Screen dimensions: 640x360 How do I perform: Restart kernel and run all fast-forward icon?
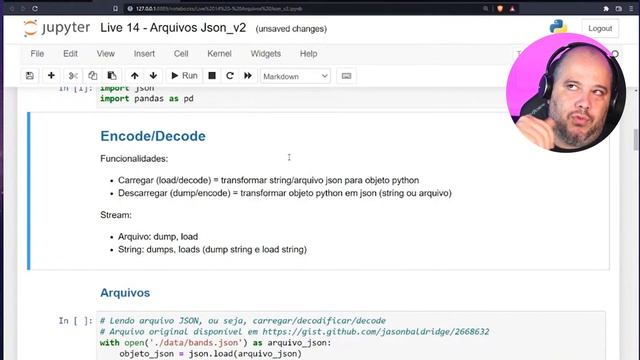click(x=248, y=76)
